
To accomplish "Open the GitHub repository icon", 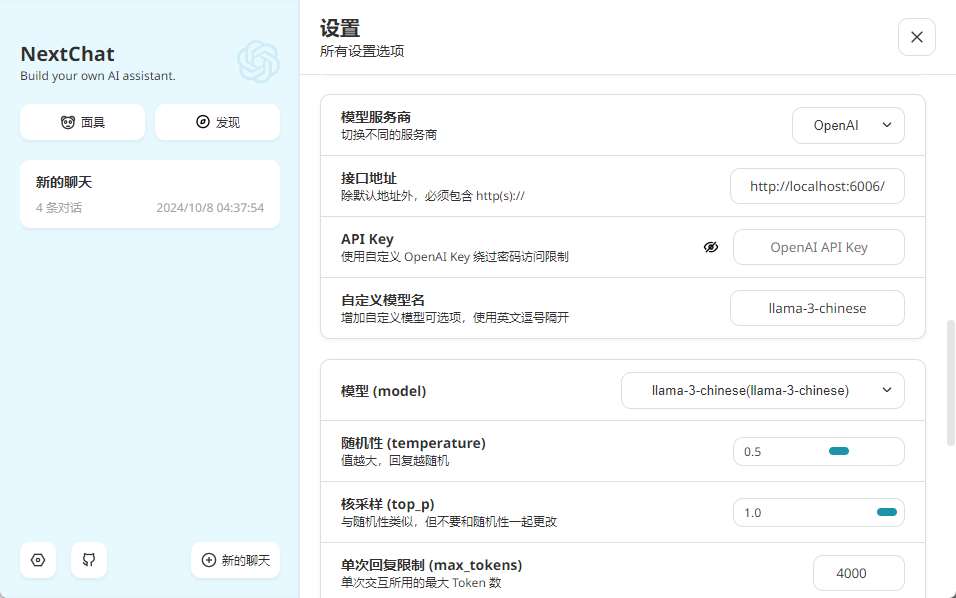I will (x=89, y=560).
